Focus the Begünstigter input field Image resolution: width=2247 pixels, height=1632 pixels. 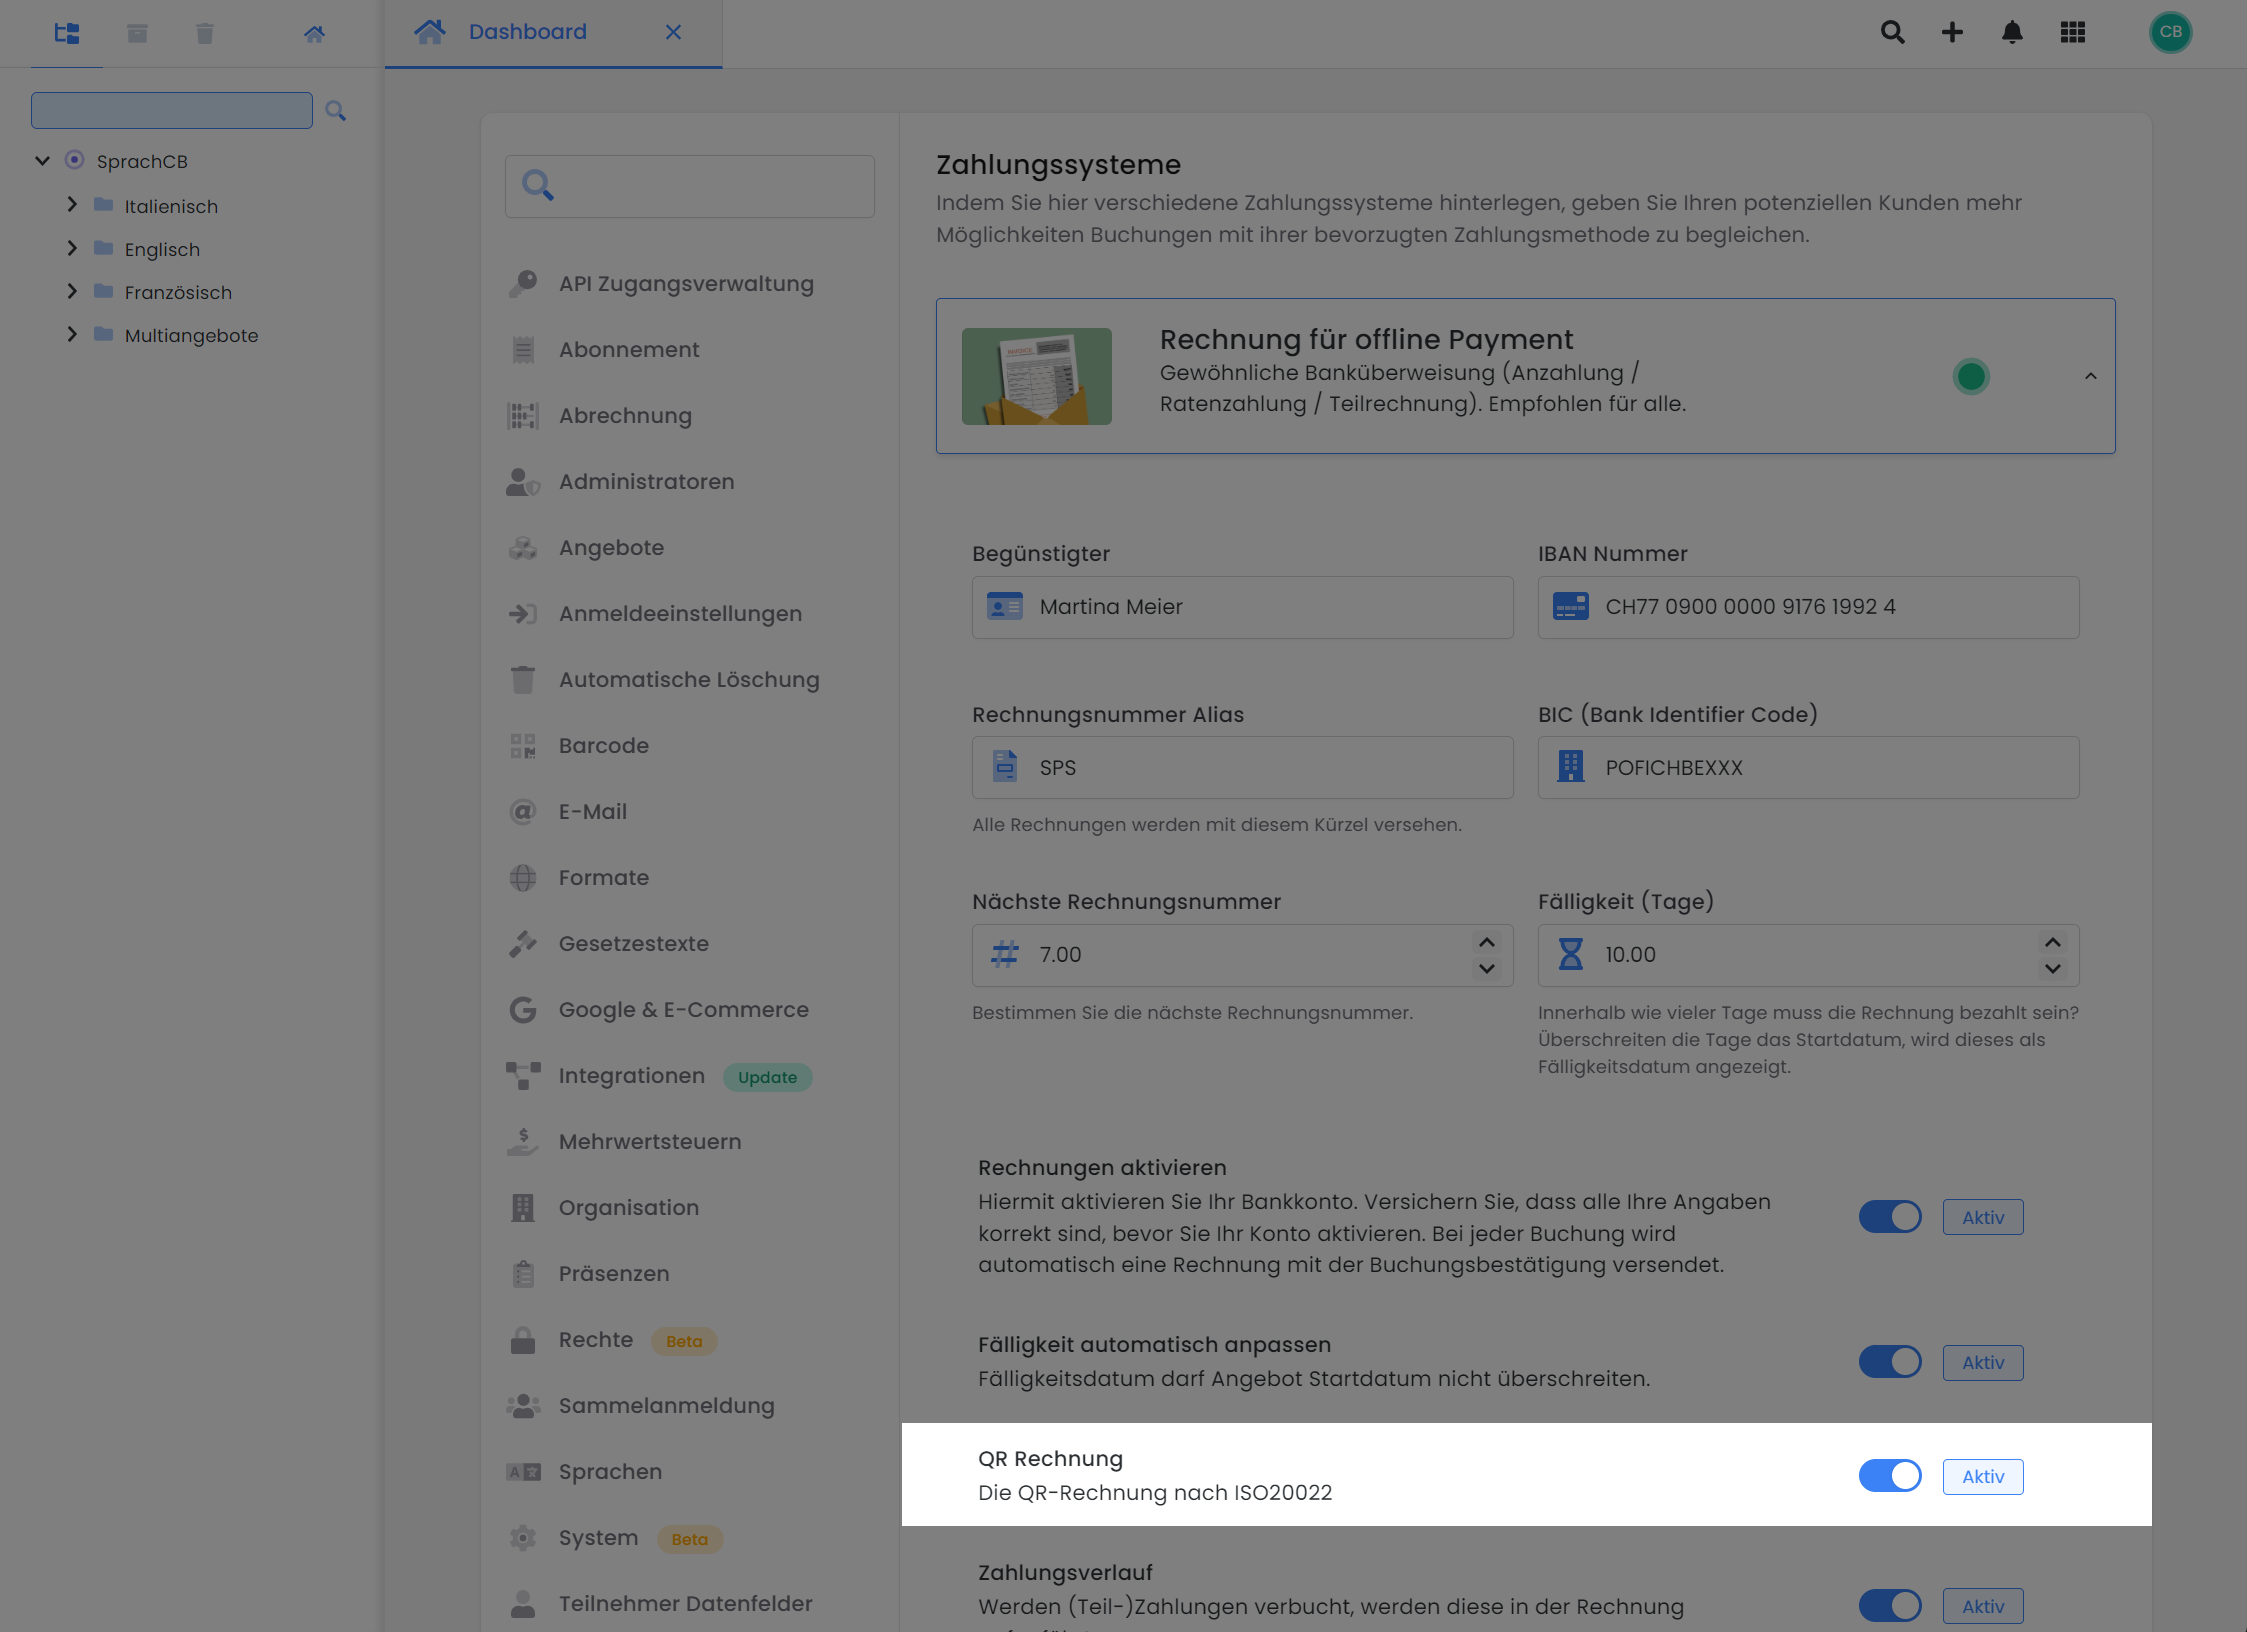point(1242,607)
